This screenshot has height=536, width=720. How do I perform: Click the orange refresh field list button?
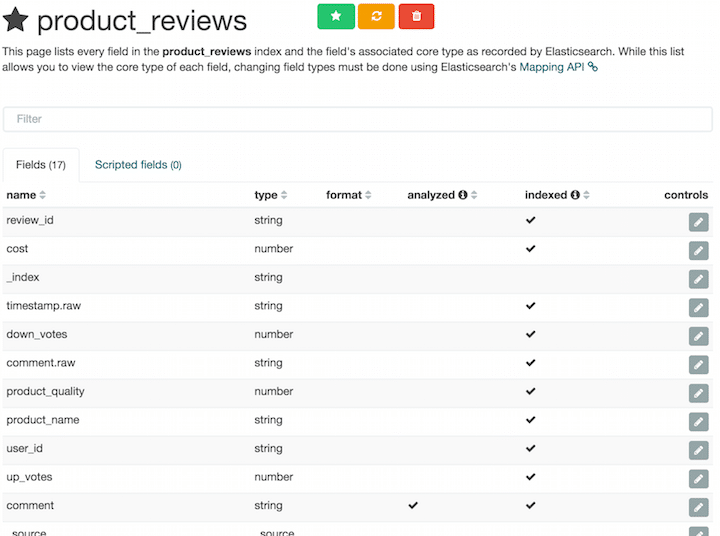click(376, 17)
